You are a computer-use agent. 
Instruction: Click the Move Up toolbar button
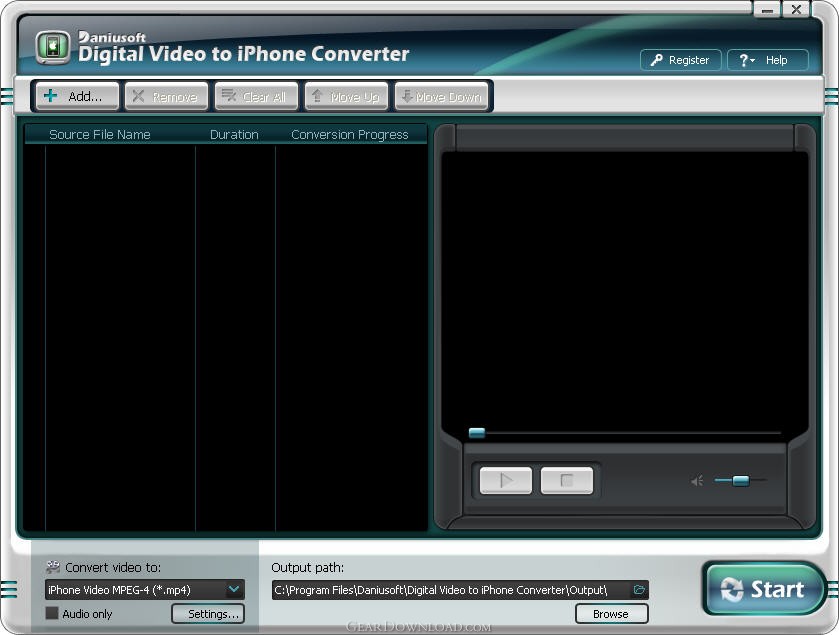coord(346,96)
